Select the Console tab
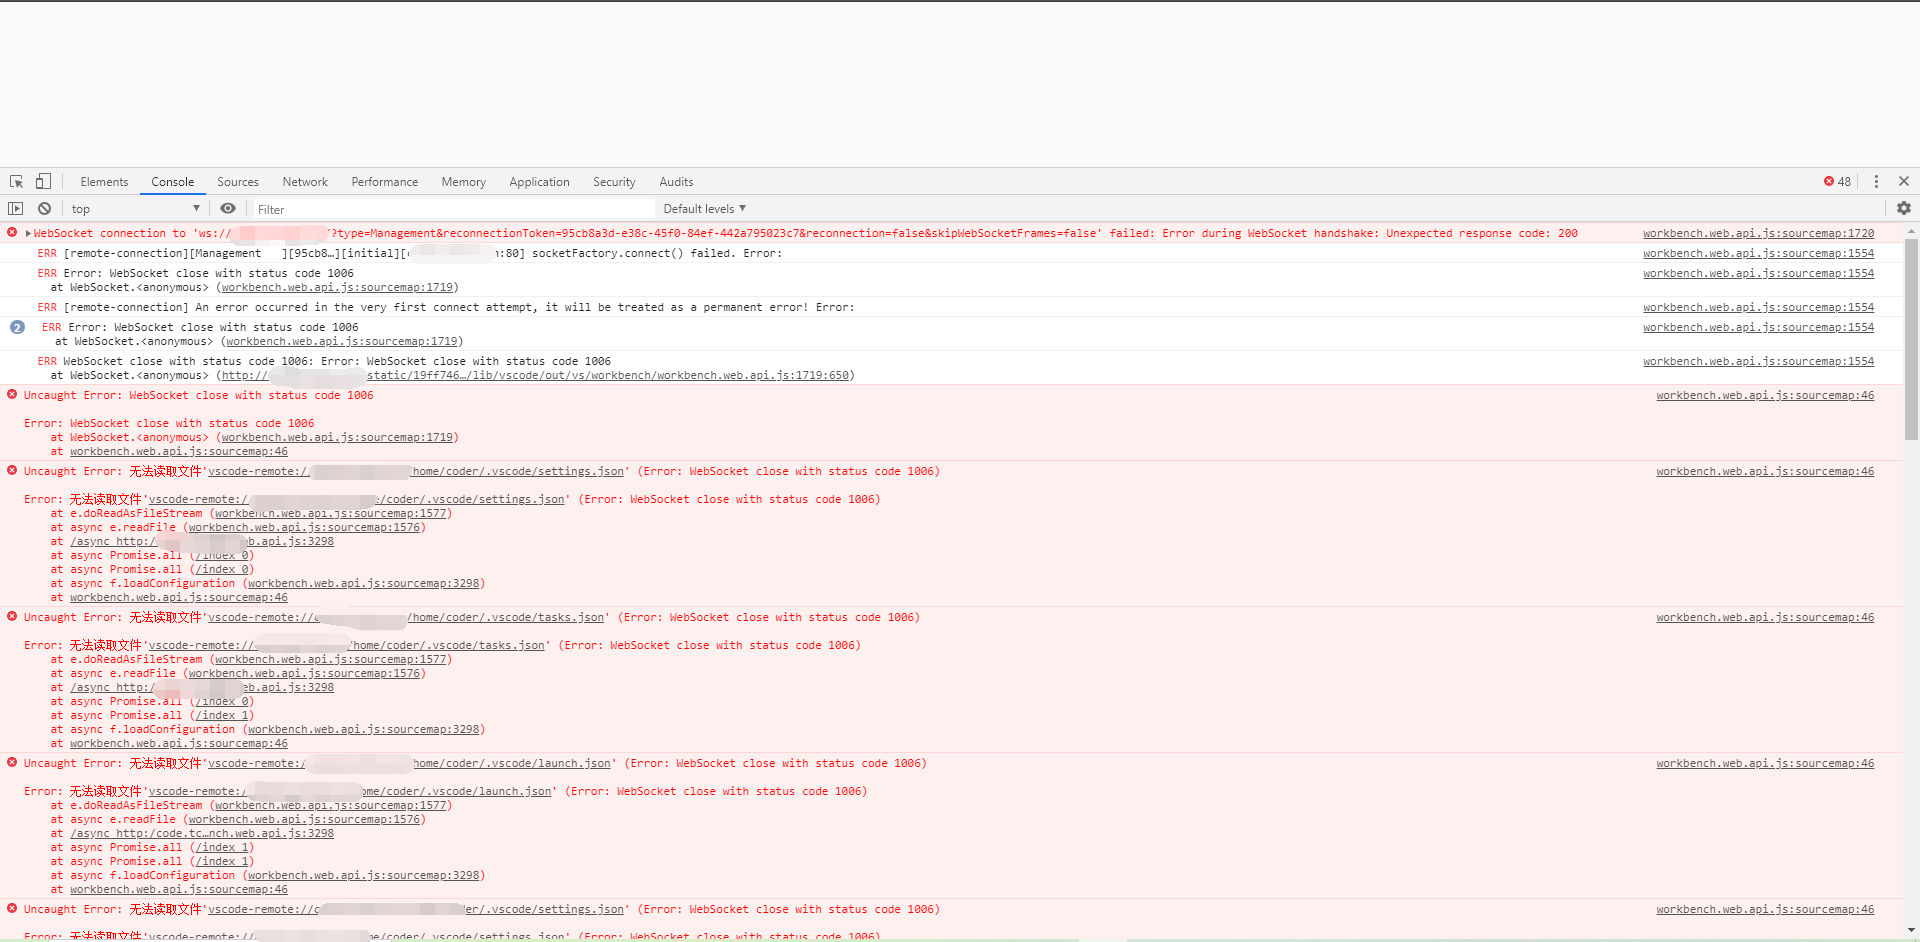Screen dimensions: 1920x942 point(173,182)
